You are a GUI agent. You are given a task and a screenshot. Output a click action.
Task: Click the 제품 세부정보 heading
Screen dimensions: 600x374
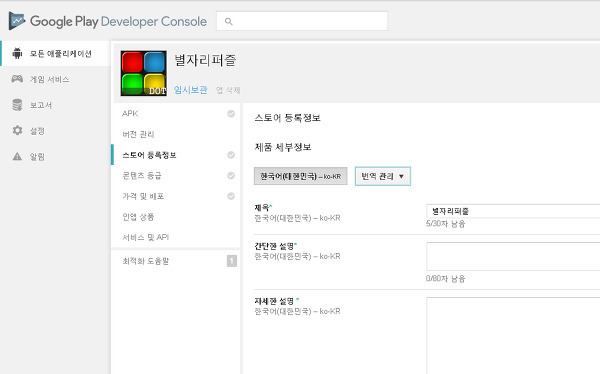[283, 147]
